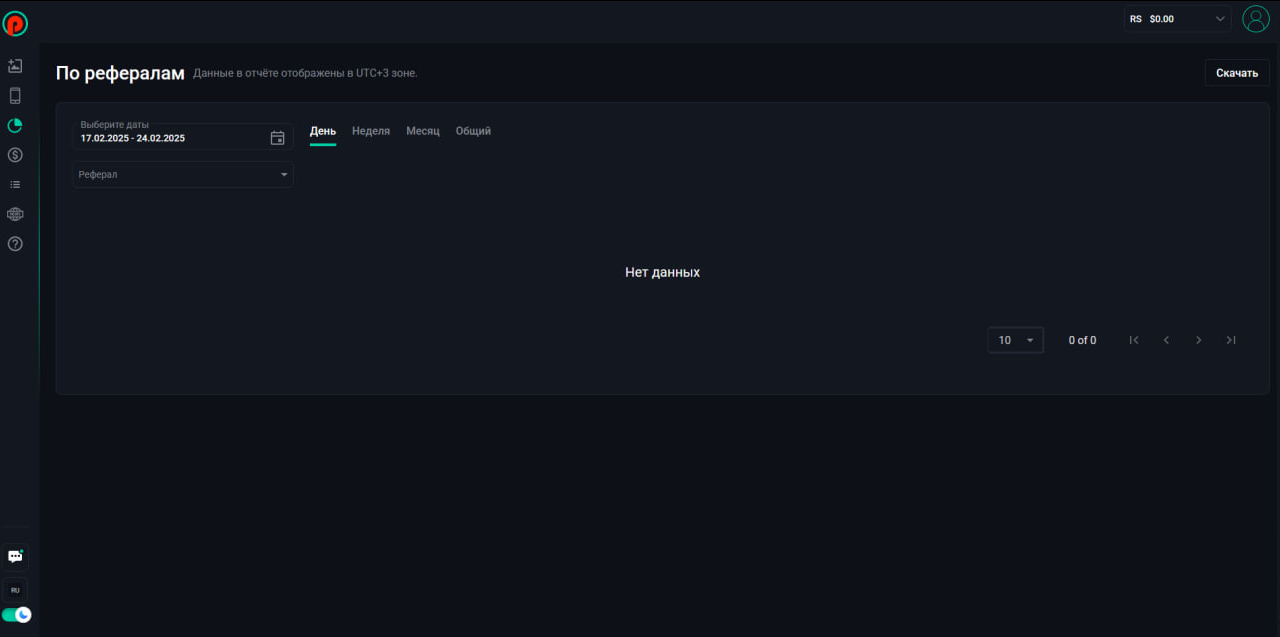Open the rows per page dropdown
The image size is (1280, 637).
[1015, 340]
